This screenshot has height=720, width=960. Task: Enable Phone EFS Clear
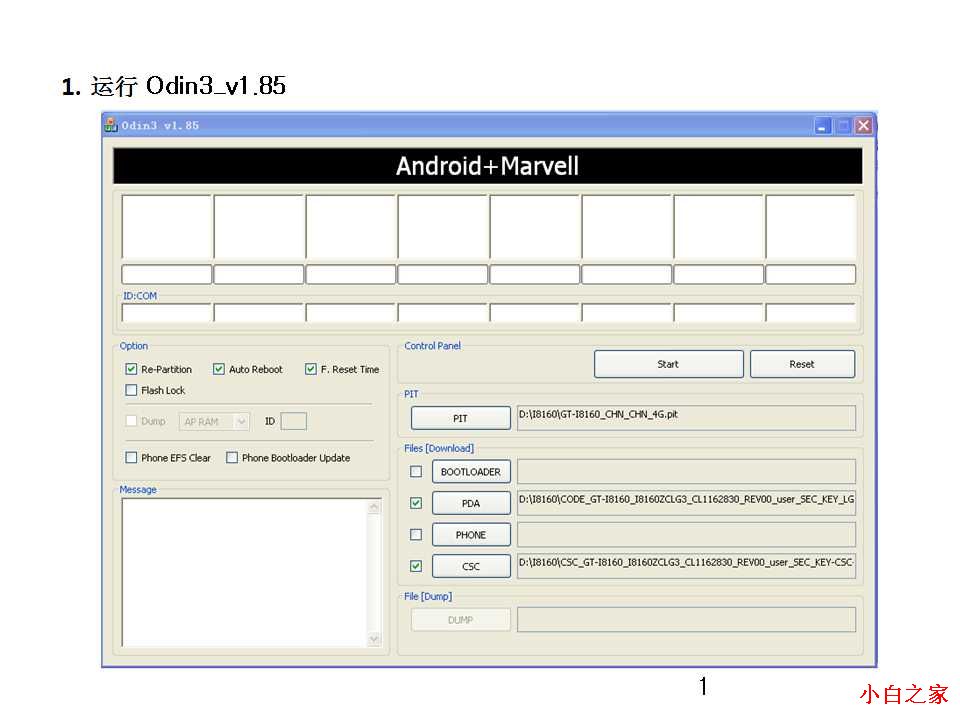coord(131,457)
